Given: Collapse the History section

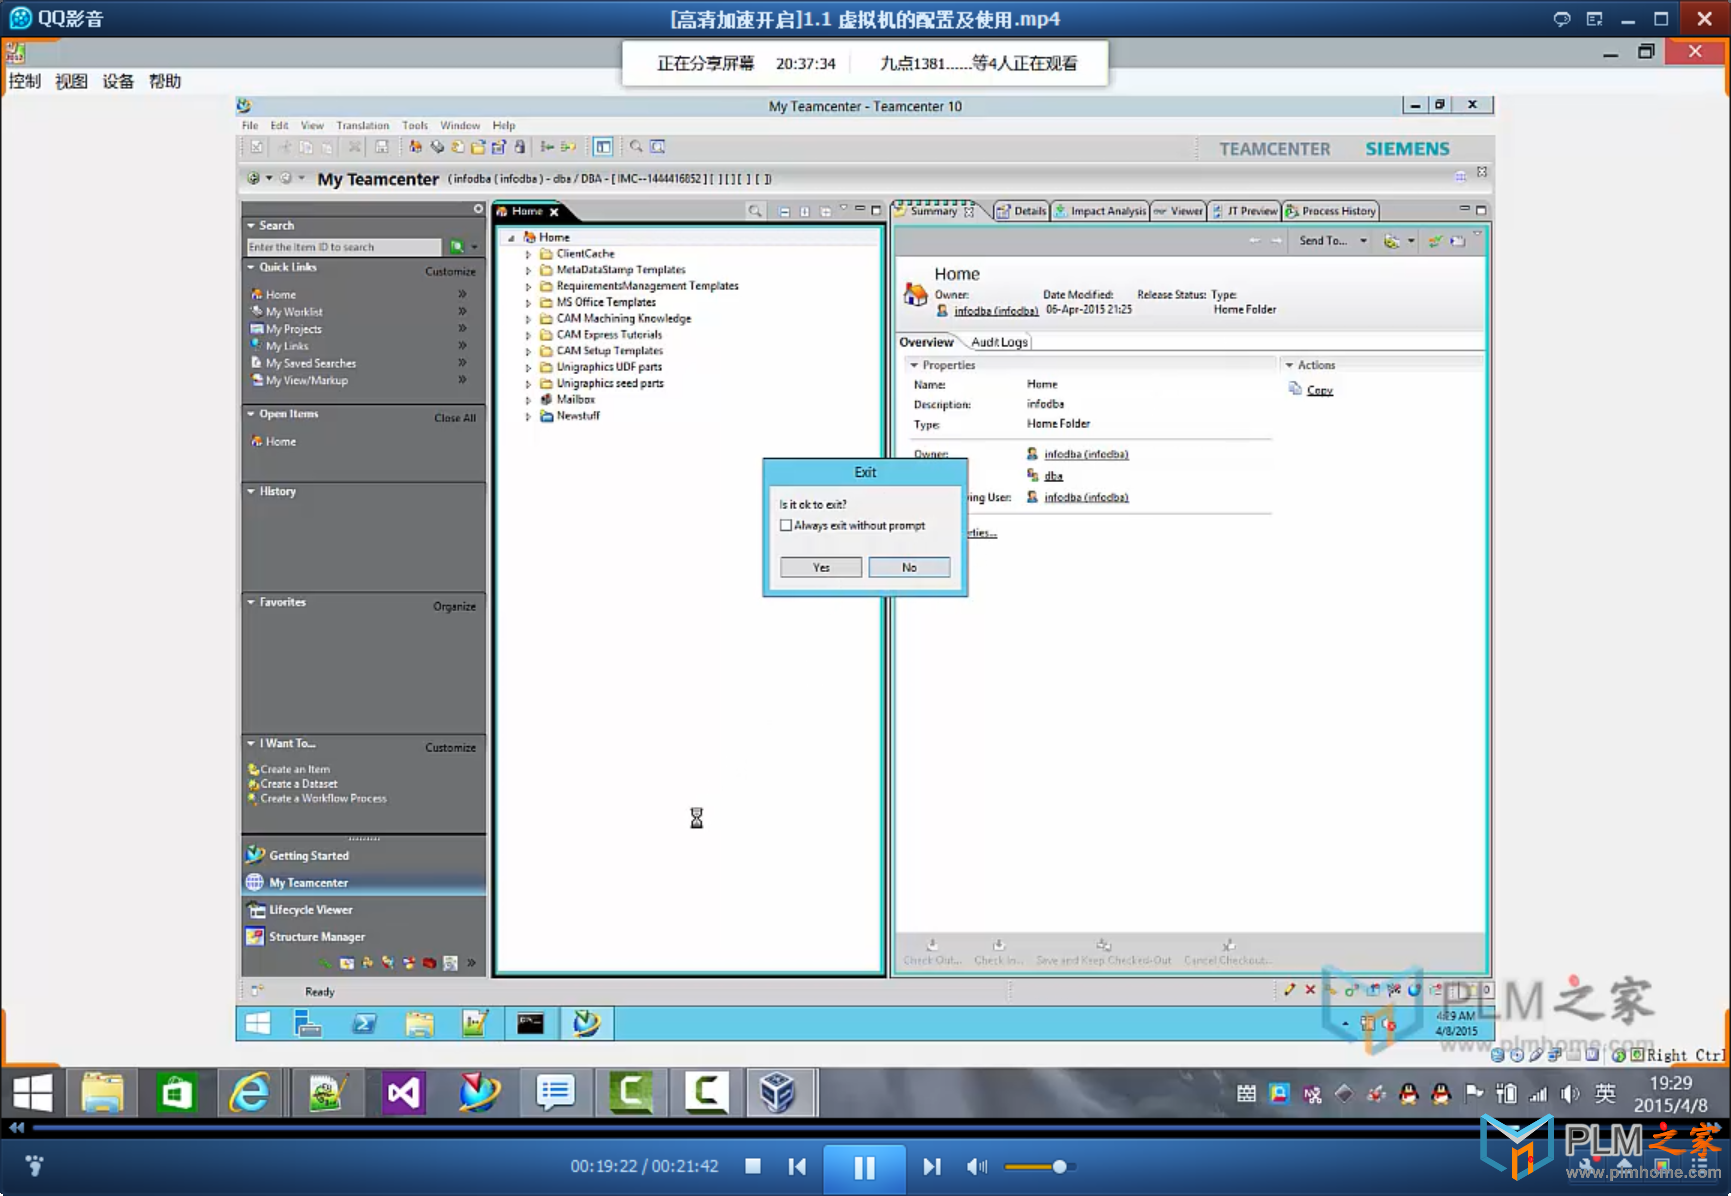Looking at the screenshot, I should pos(251,491).
